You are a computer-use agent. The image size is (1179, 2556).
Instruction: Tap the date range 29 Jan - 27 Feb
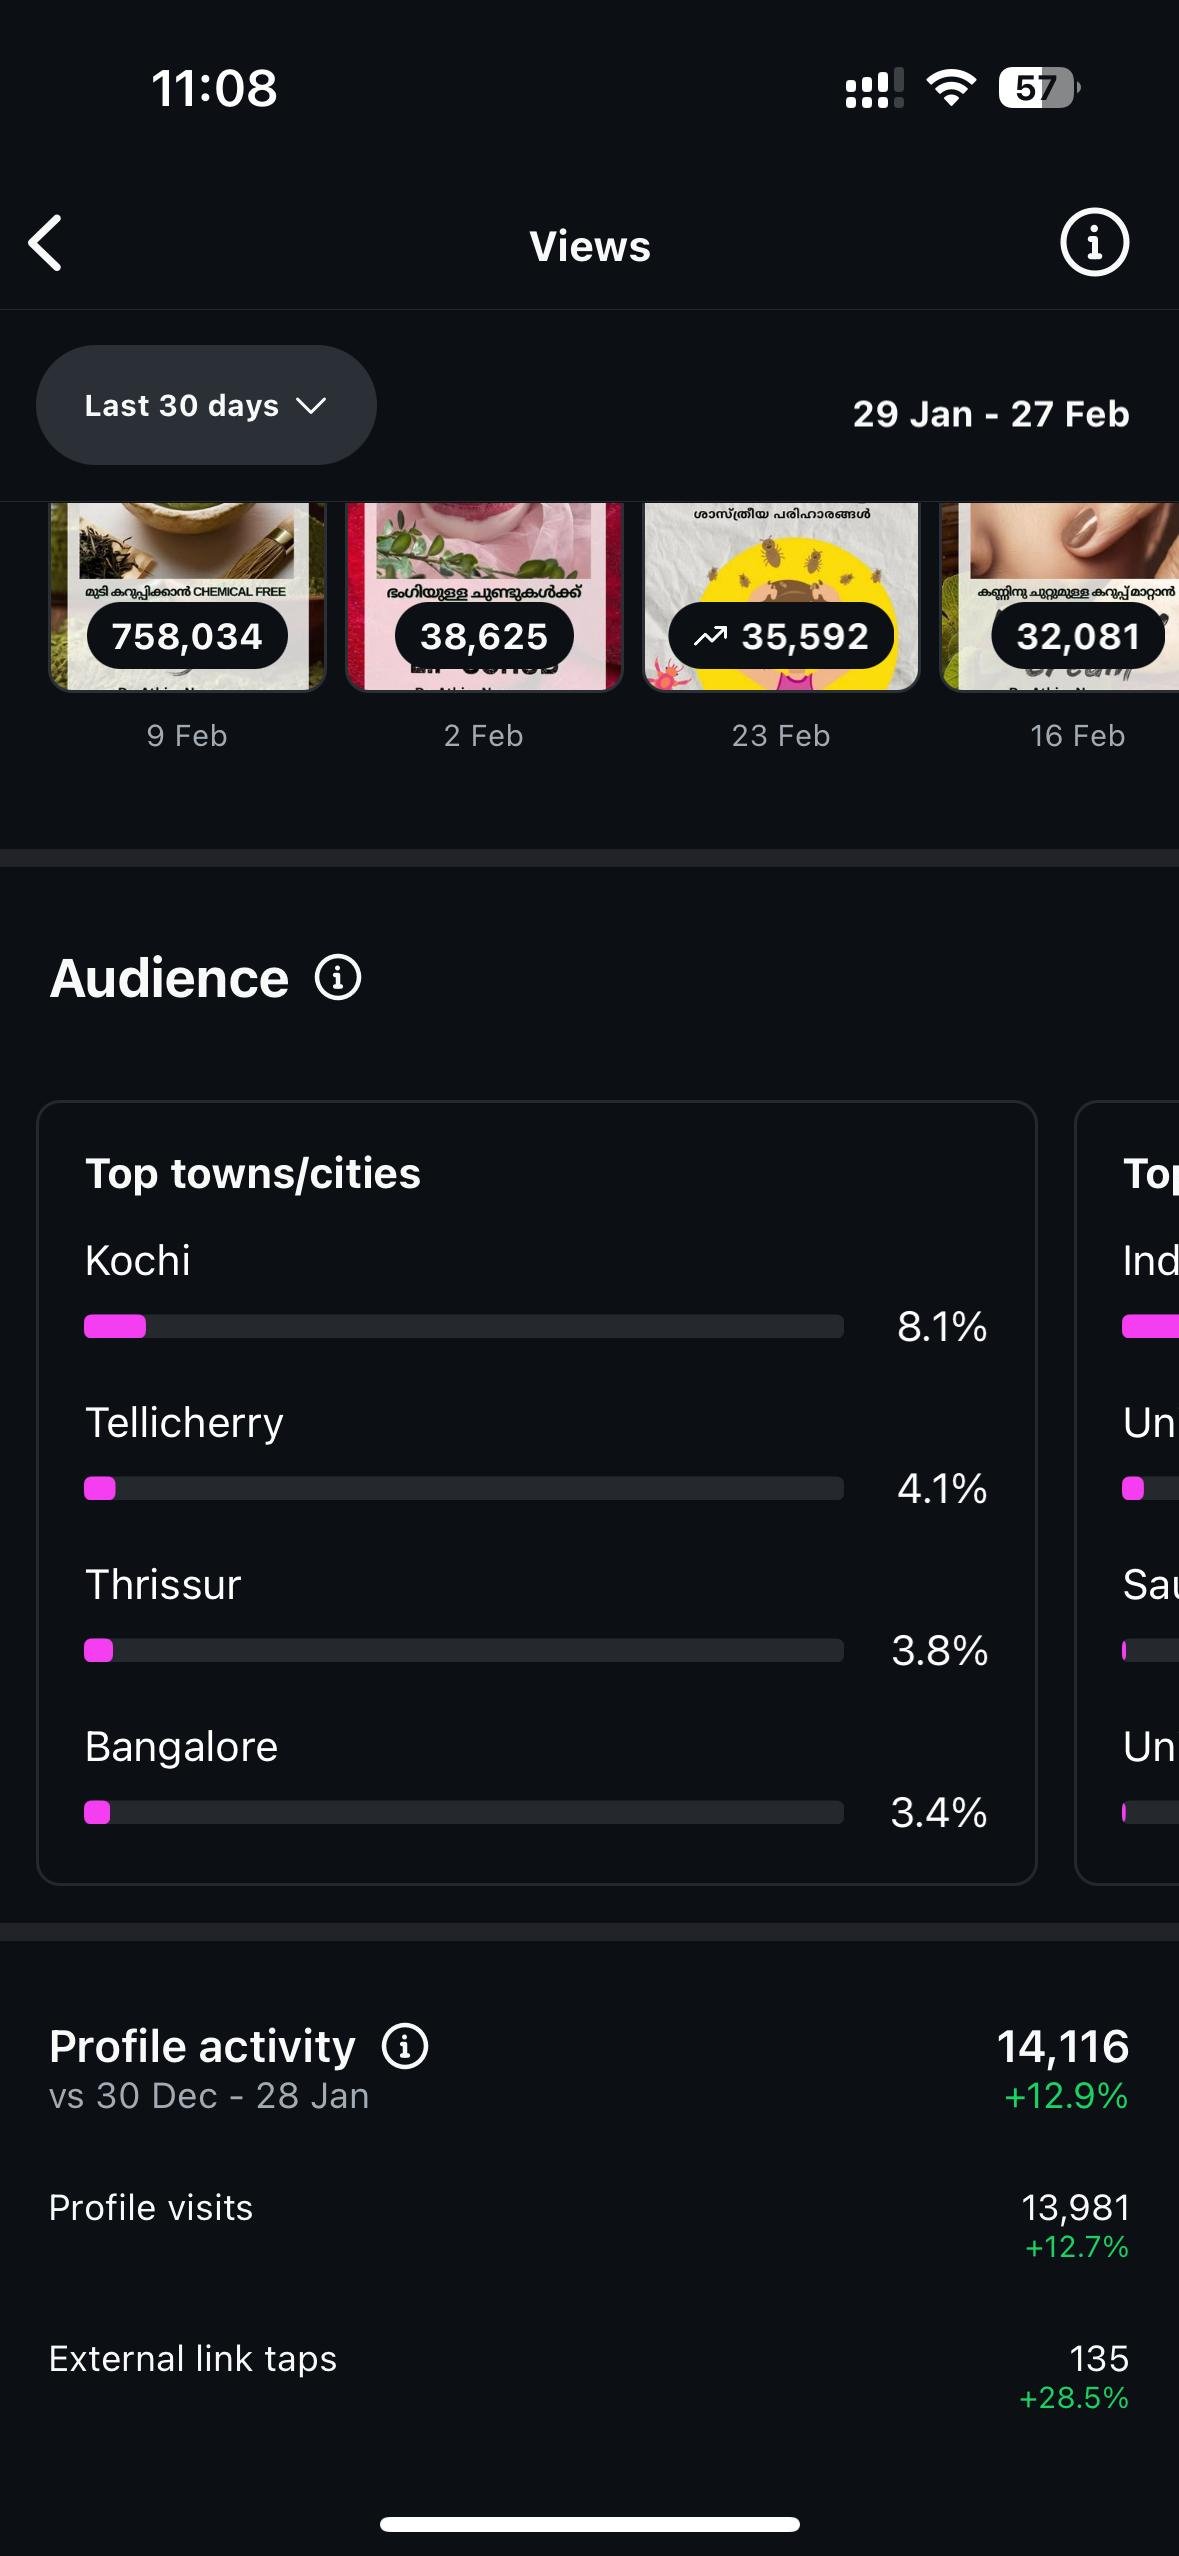990,414
